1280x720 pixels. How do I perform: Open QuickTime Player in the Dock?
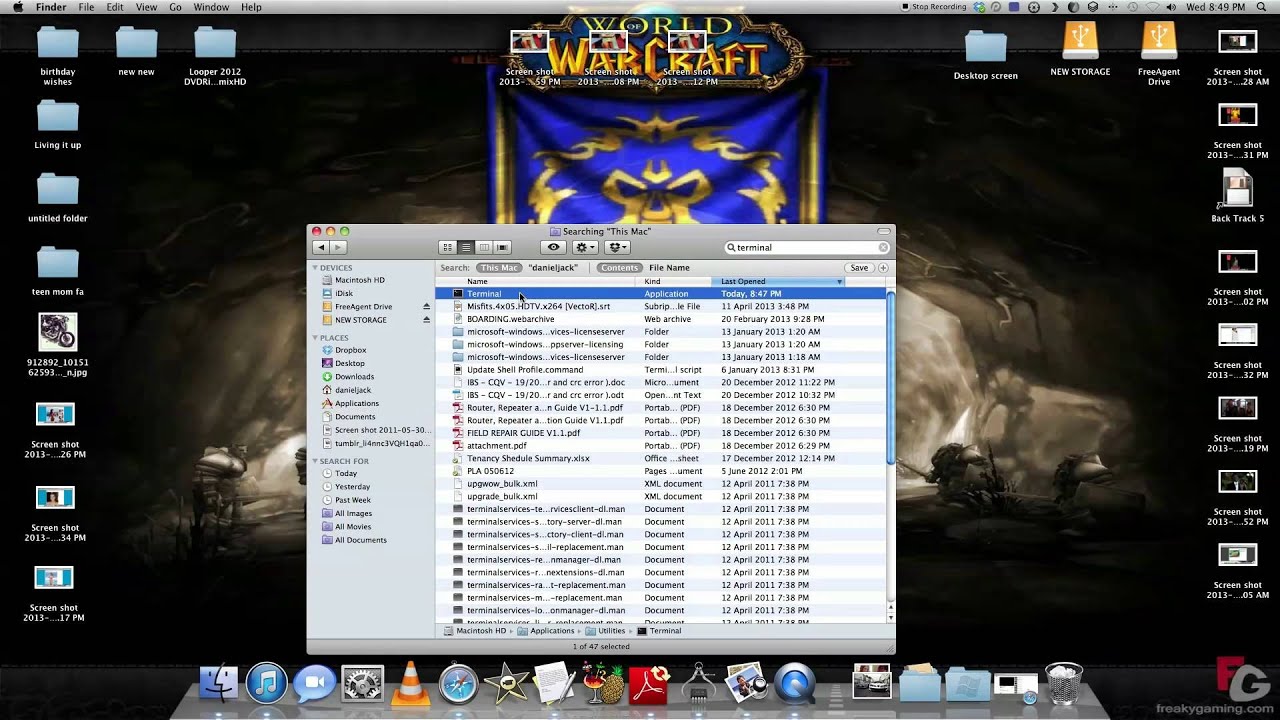tap(795, 684)
